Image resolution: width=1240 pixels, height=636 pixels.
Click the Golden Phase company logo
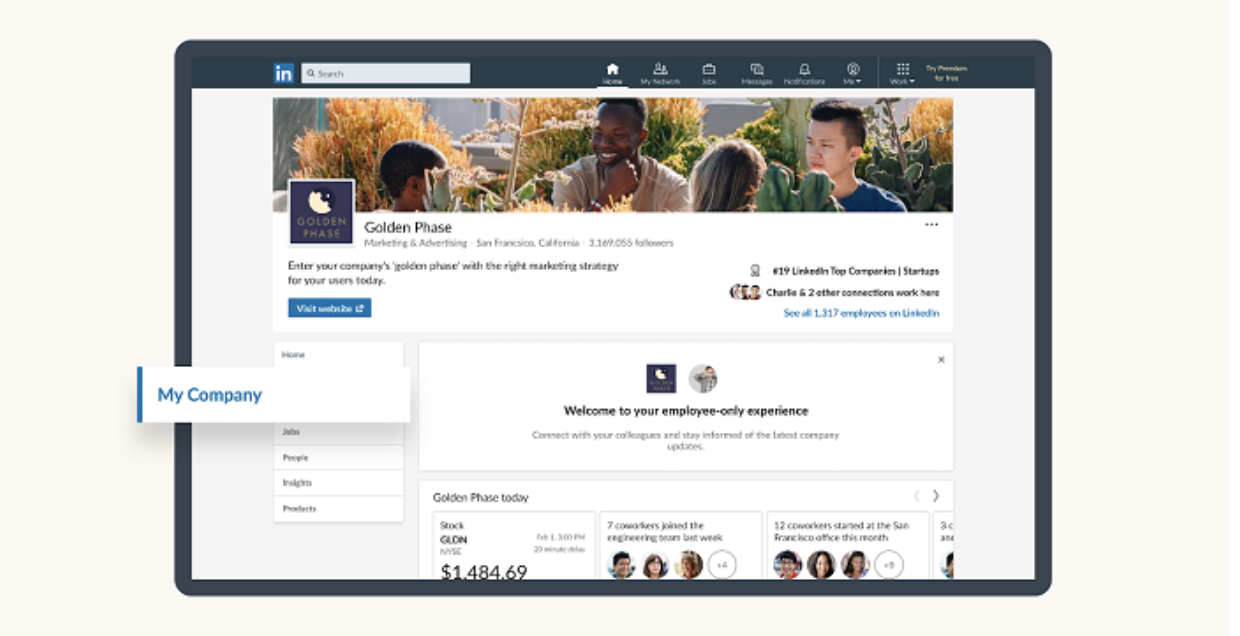click(x=321, y=213)
